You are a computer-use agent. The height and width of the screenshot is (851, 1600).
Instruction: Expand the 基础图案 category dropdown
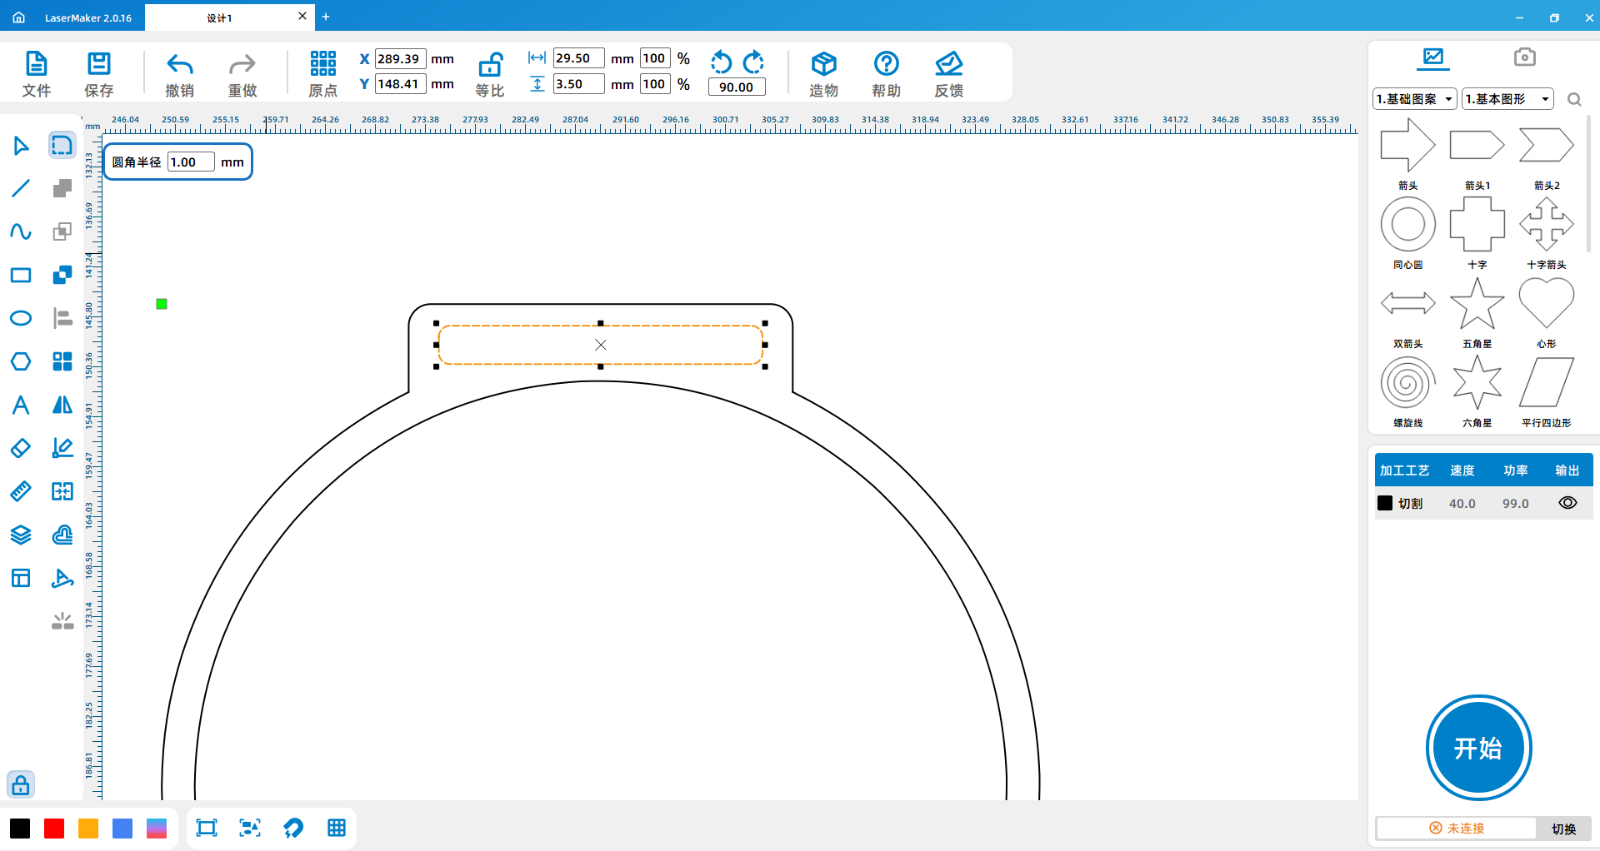coord(1414,99)
